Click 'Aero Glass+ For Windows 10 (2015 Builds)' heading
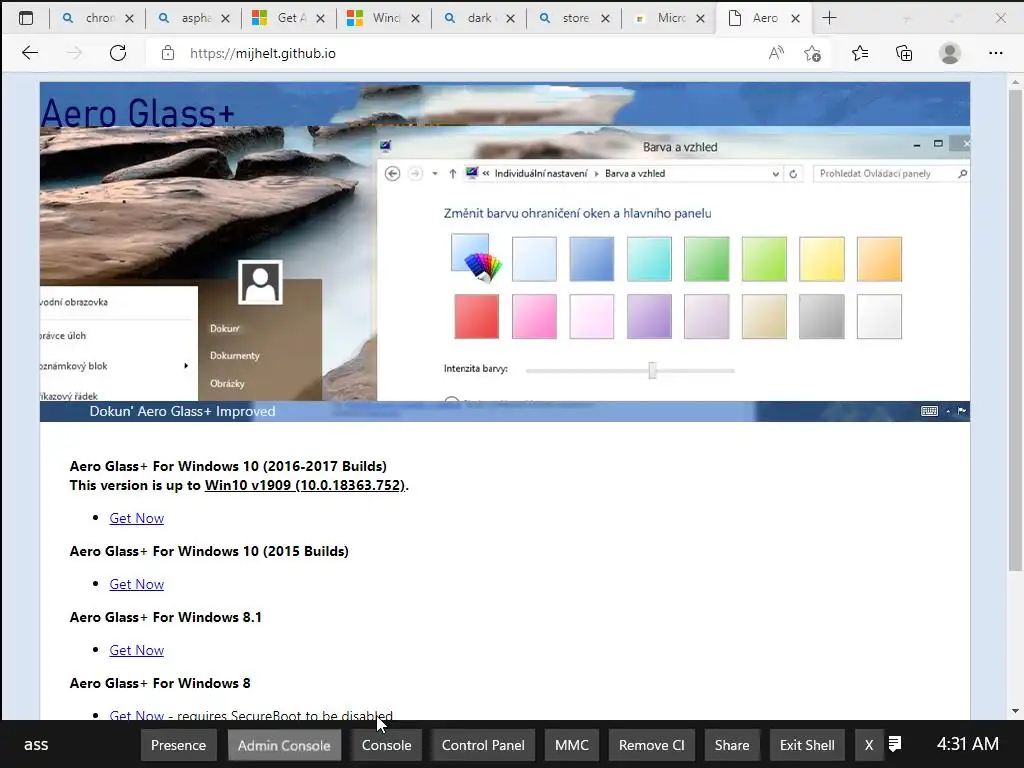 [x=209, y=551]
